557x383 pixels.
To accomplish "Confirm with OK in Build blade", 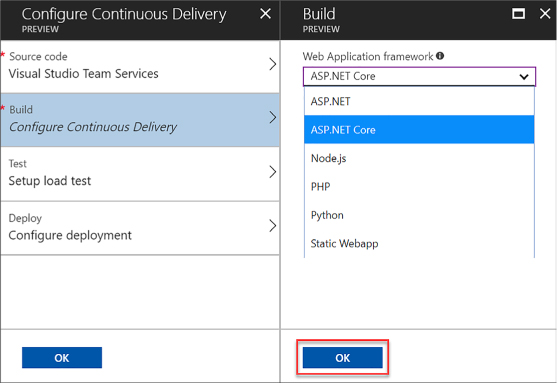I will pos(342,357).
